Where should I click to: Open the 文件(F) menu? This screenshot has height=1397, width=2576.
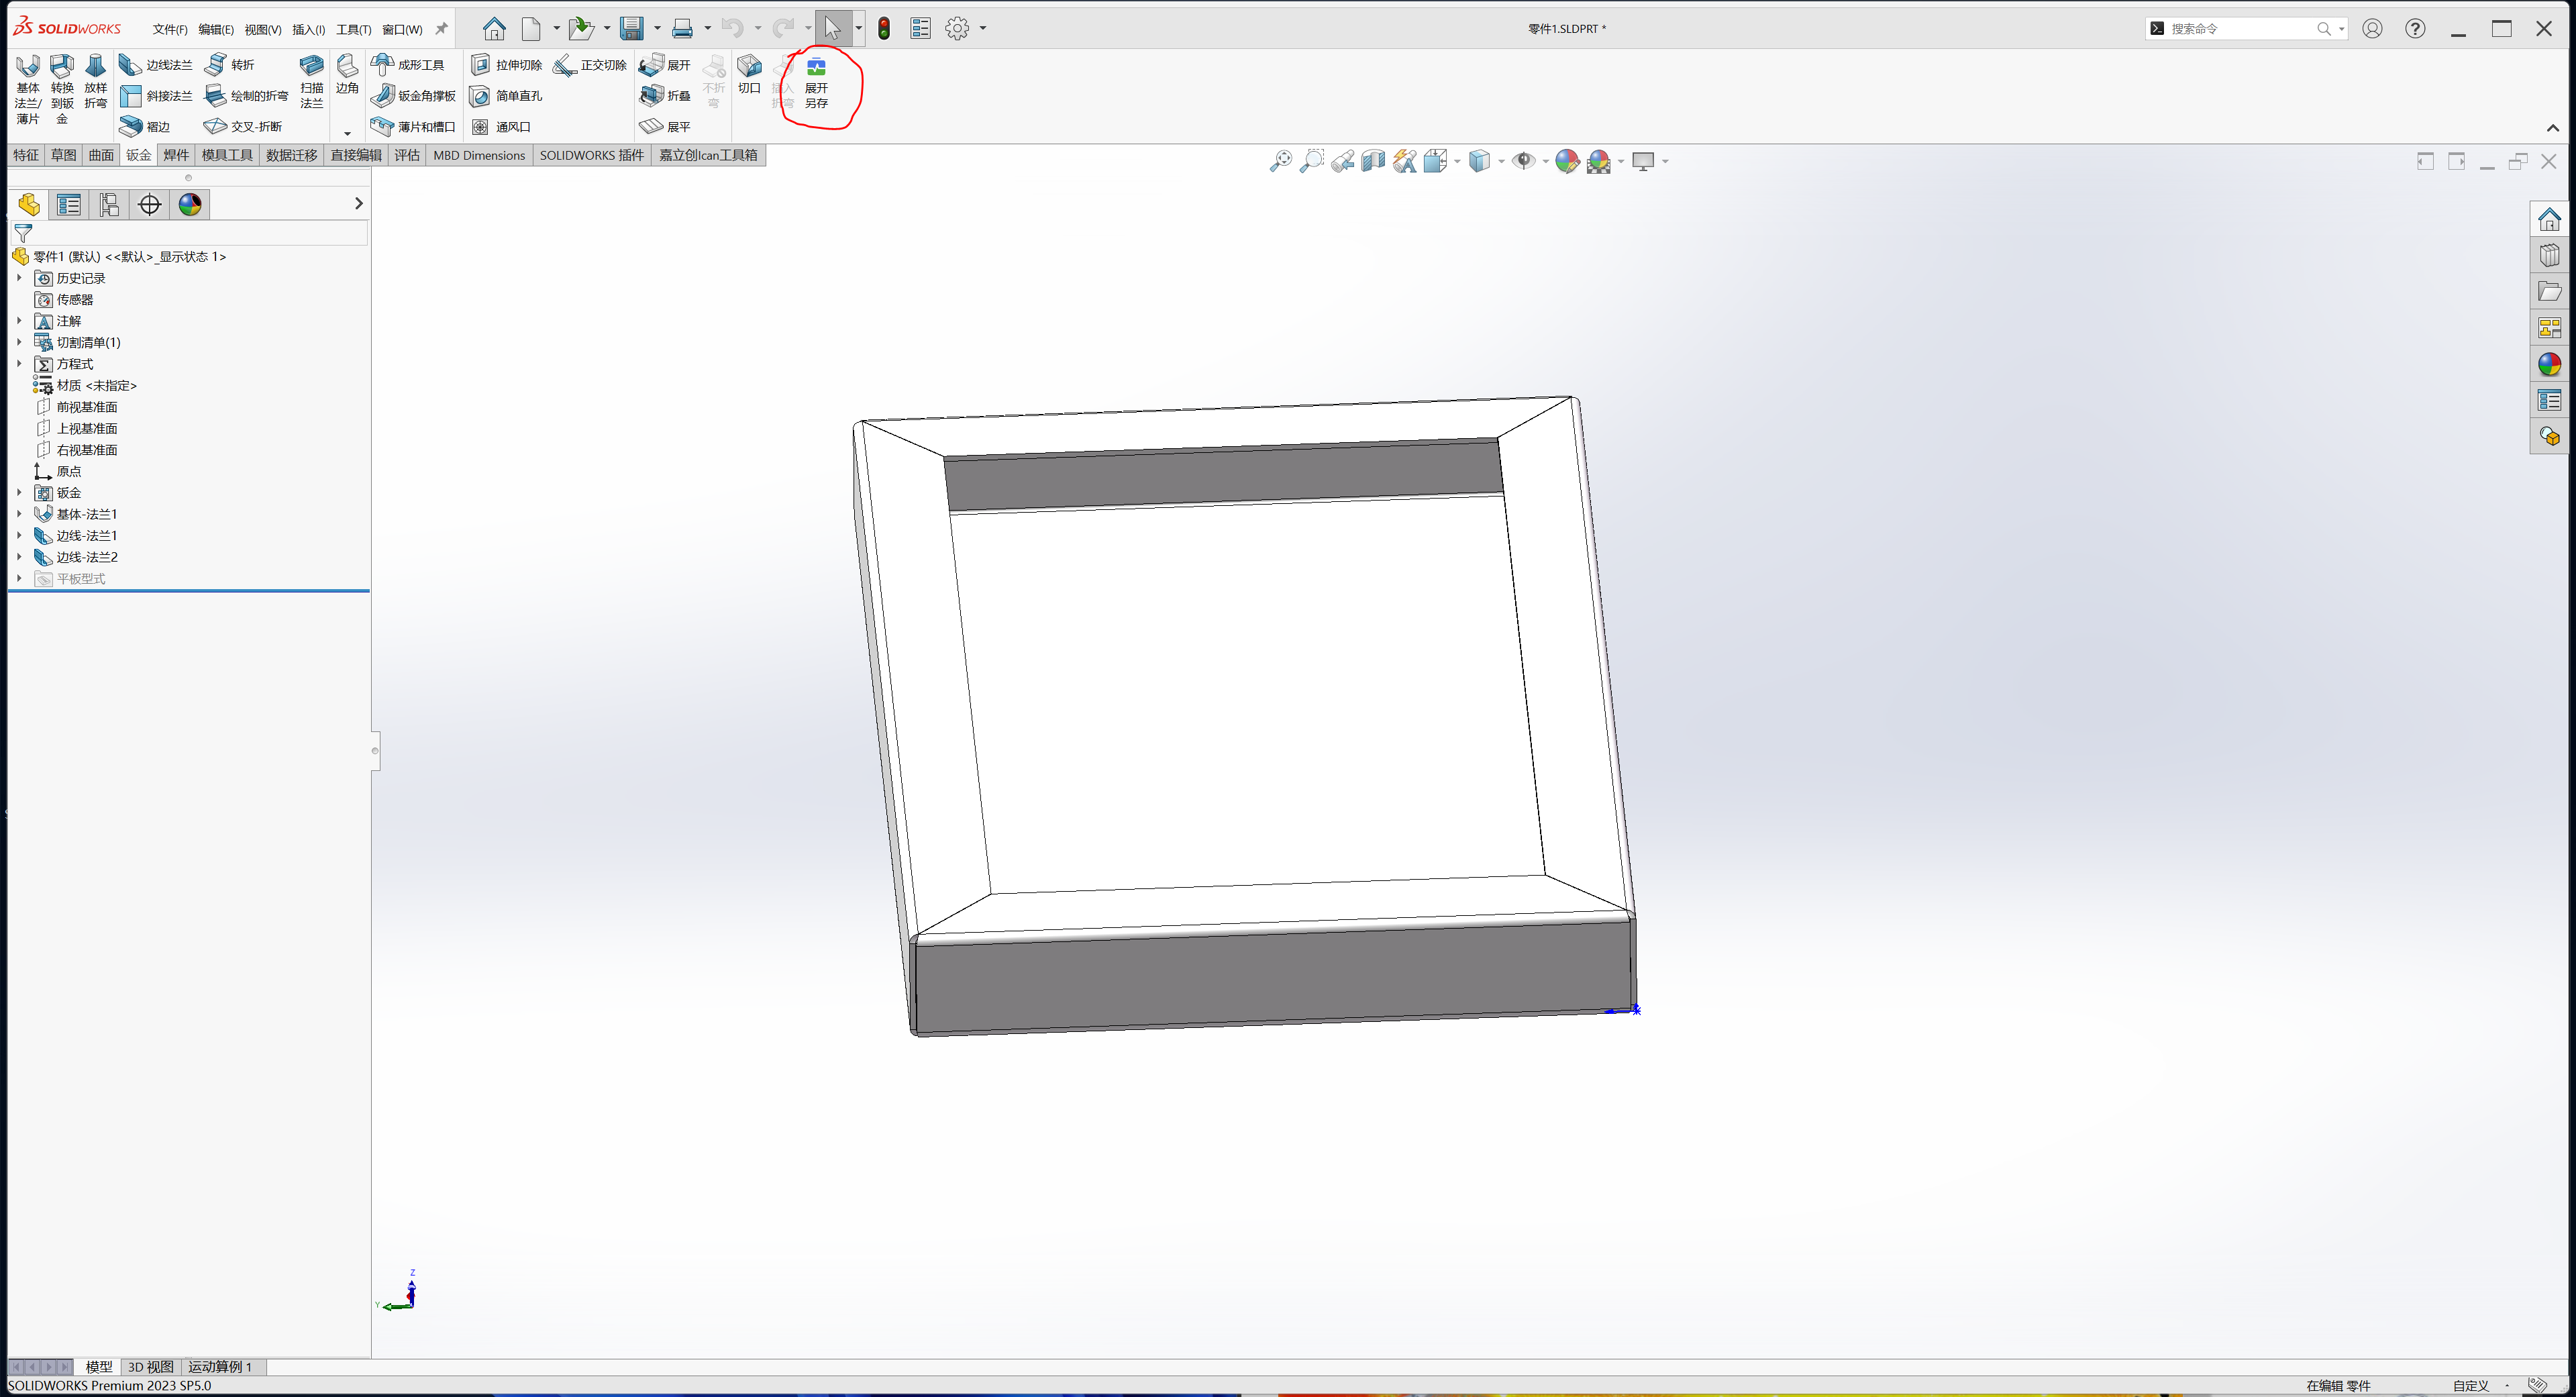tap(170, 29)
